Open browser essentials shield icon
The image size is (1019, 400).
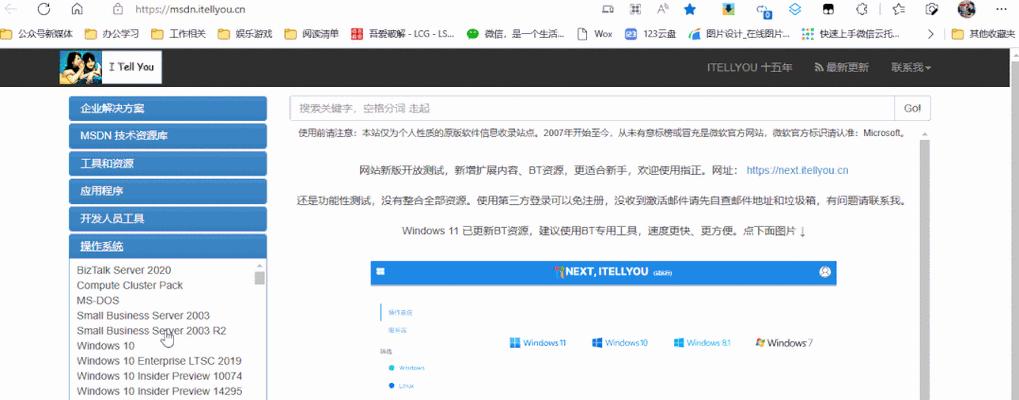click(932, 9)
